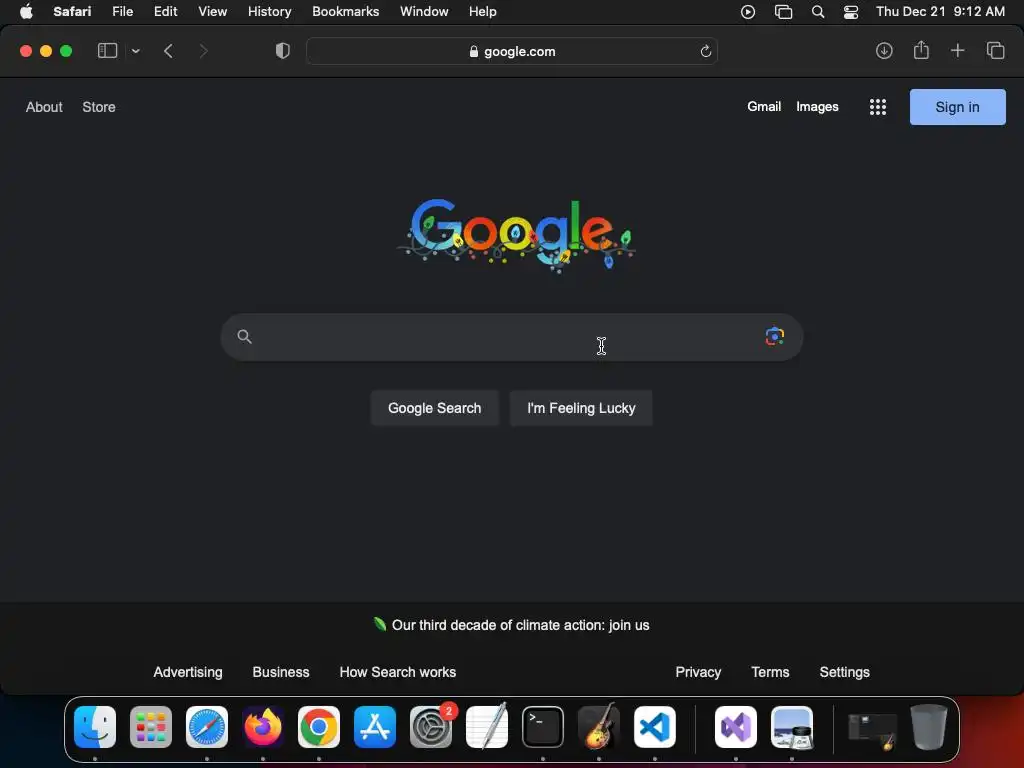1024x768 pixels.
Task: Click the magnifier icon in search box
Action: point(244,336)
